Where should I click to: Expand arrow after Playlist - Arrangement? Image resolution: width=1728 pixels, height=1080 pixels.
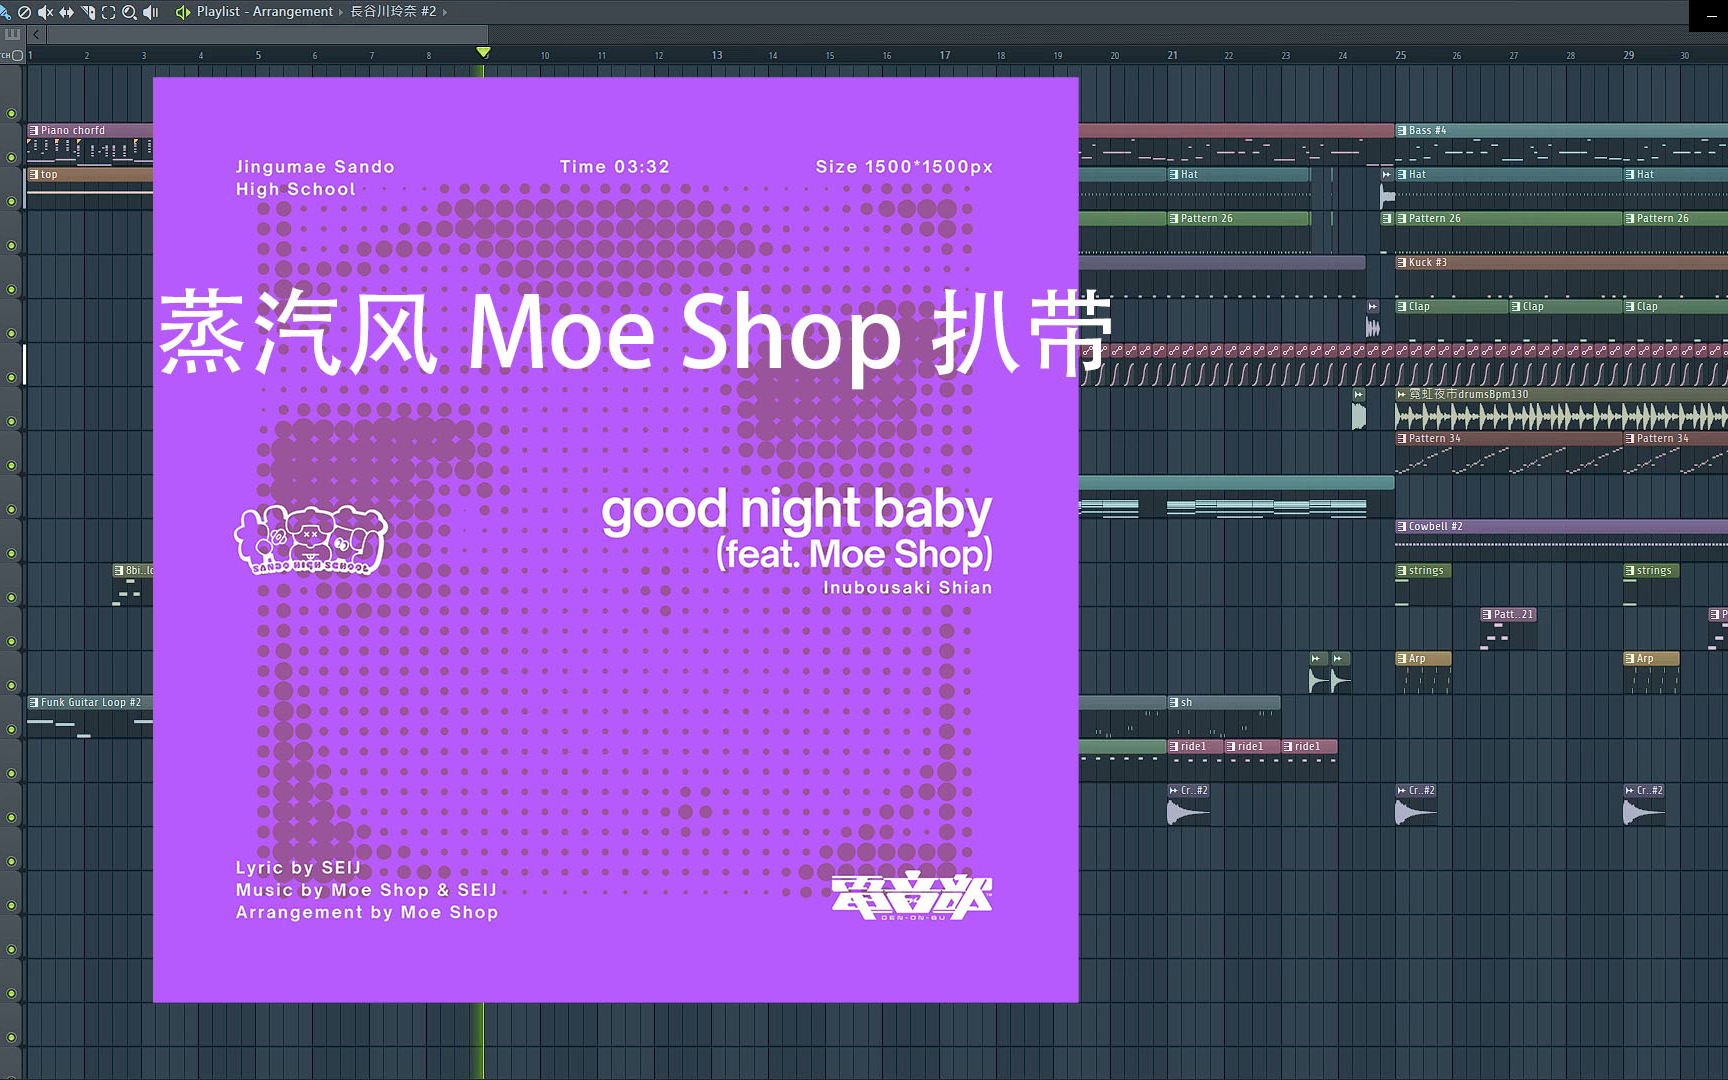coord(341,12)
